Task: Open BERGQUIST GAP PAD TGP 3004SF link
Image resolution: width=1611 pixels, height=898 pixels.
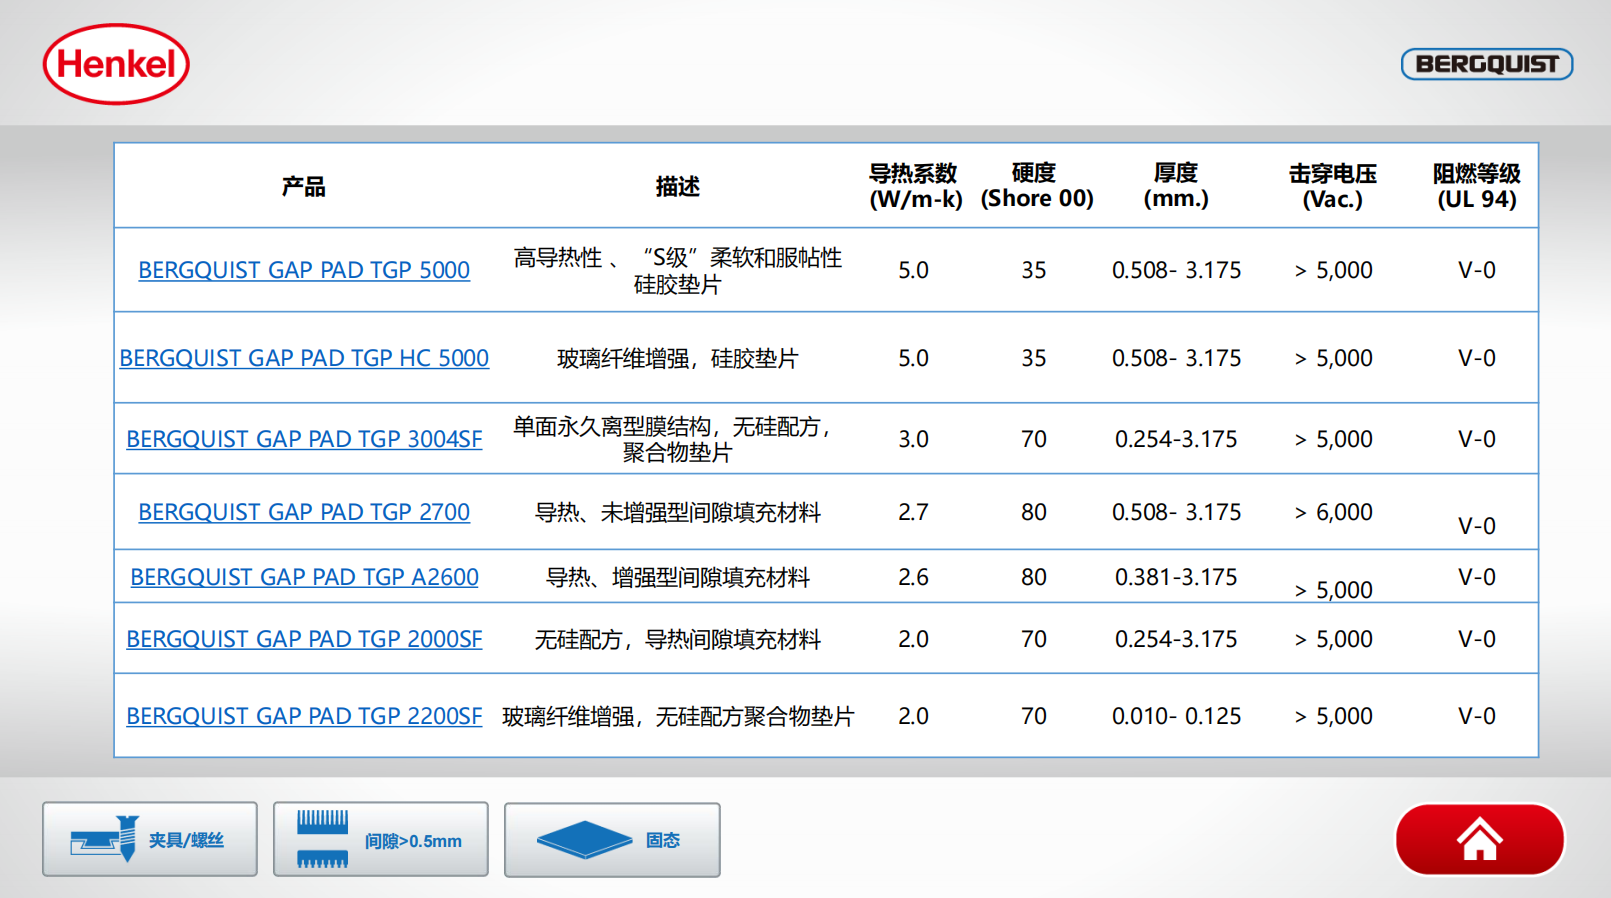Action: pos(304,439)
